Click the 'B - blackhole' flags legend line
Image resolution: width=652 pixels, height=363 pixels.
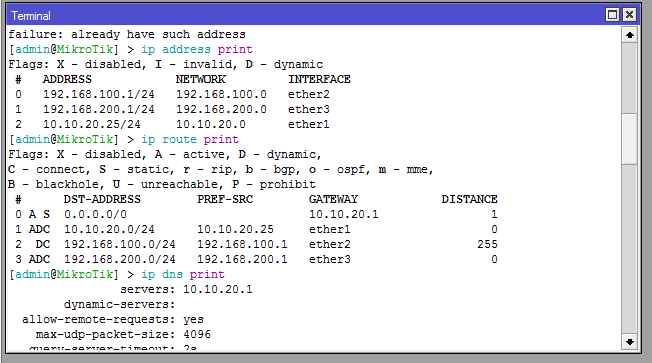[x=162, y=184]
